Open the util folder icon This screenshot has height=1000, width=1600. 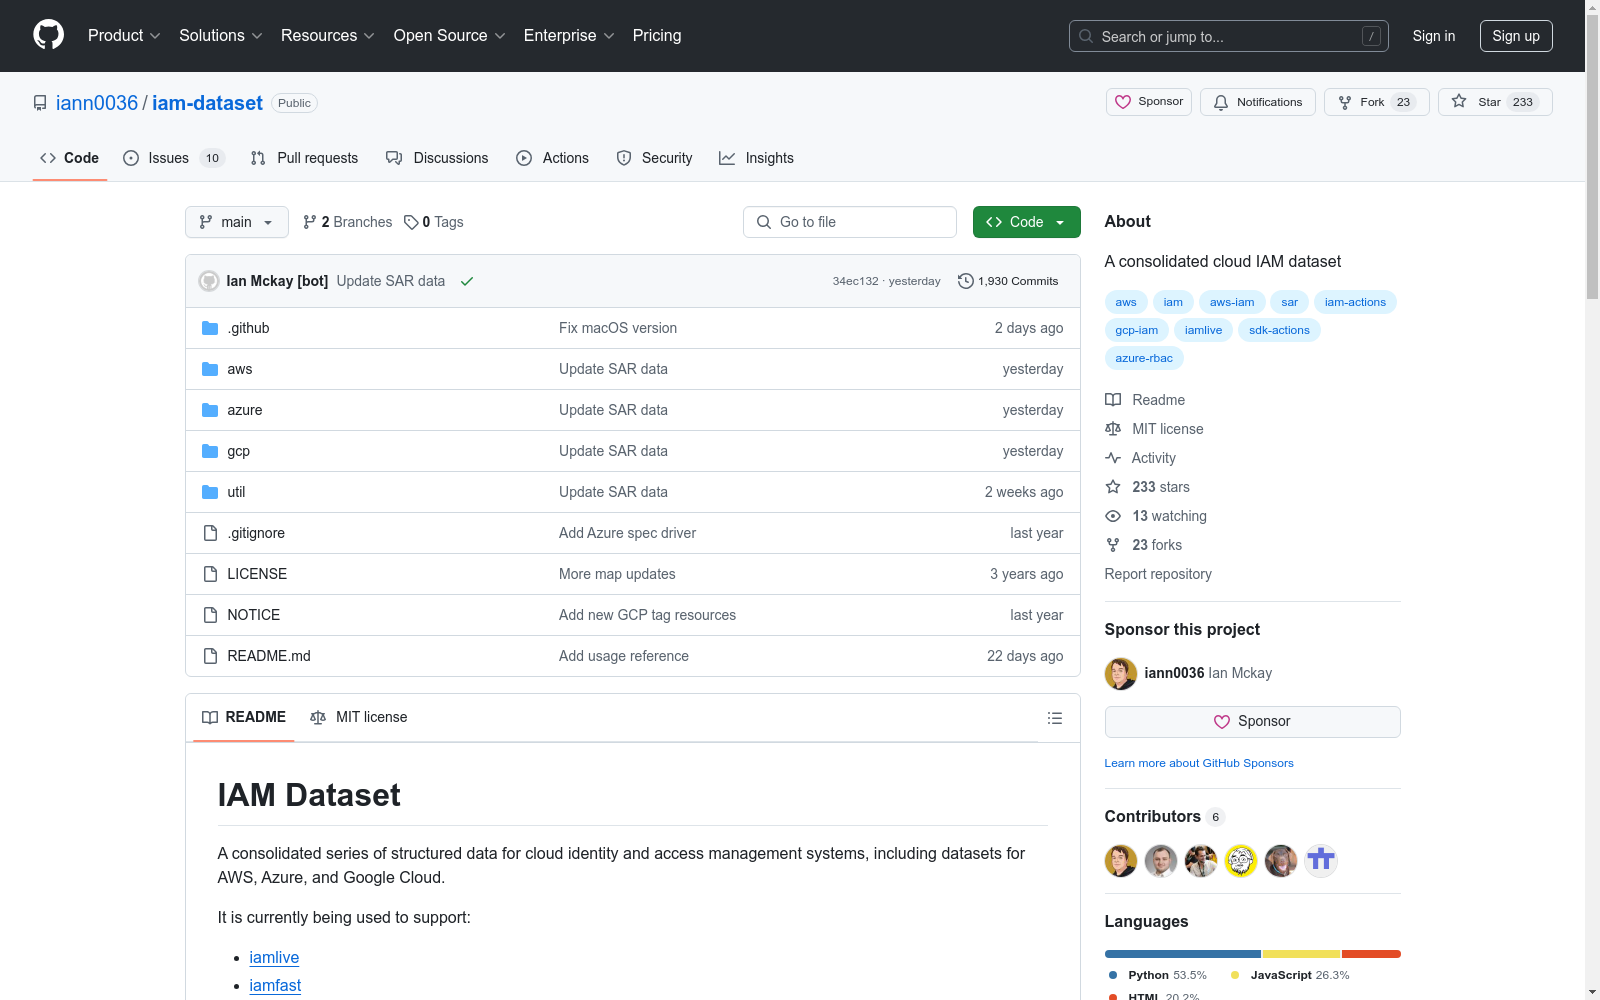click(x=210, y=492)
